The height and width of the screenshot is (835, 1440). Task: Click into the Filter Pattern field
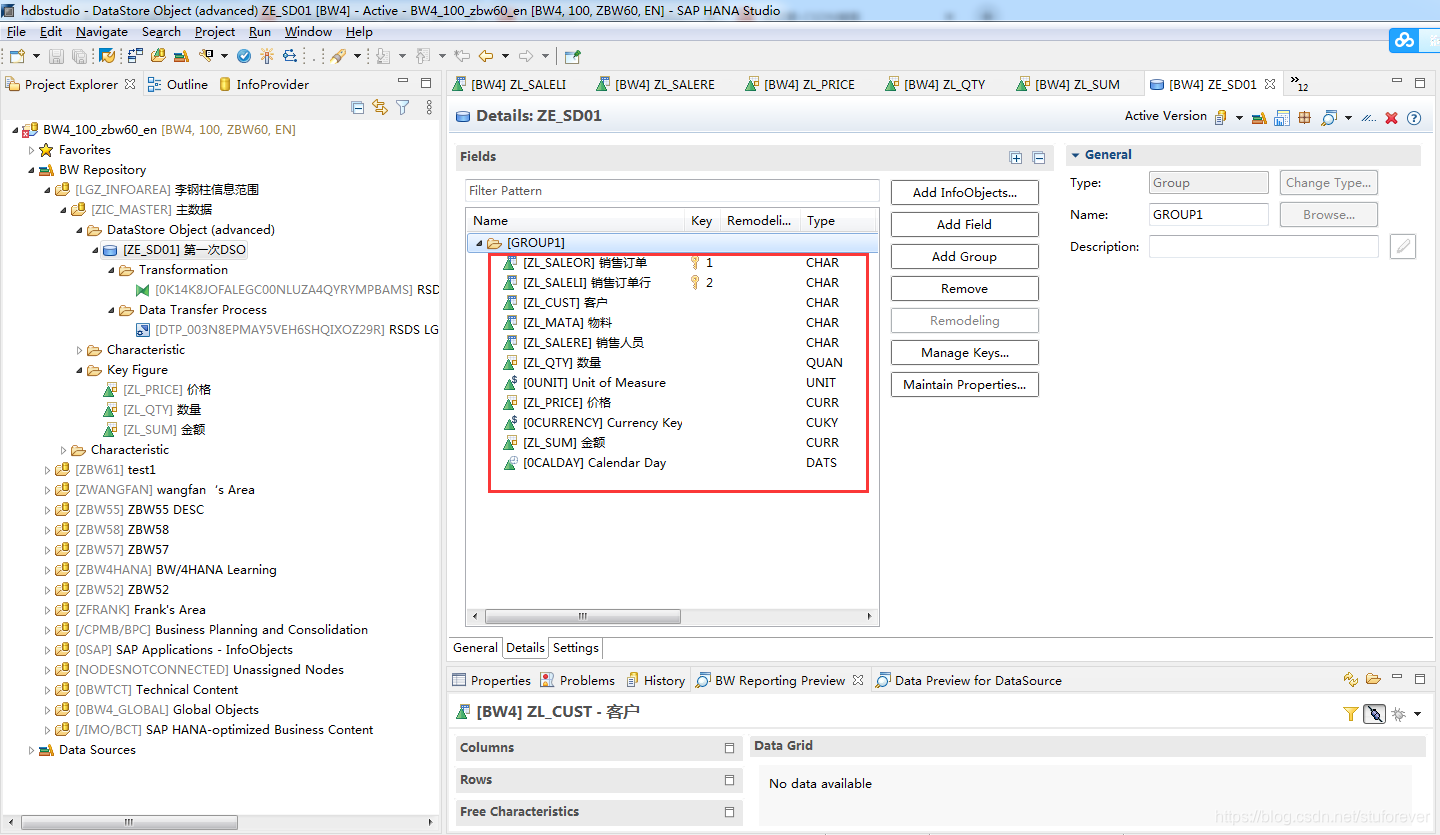click(x=672, y=190)
